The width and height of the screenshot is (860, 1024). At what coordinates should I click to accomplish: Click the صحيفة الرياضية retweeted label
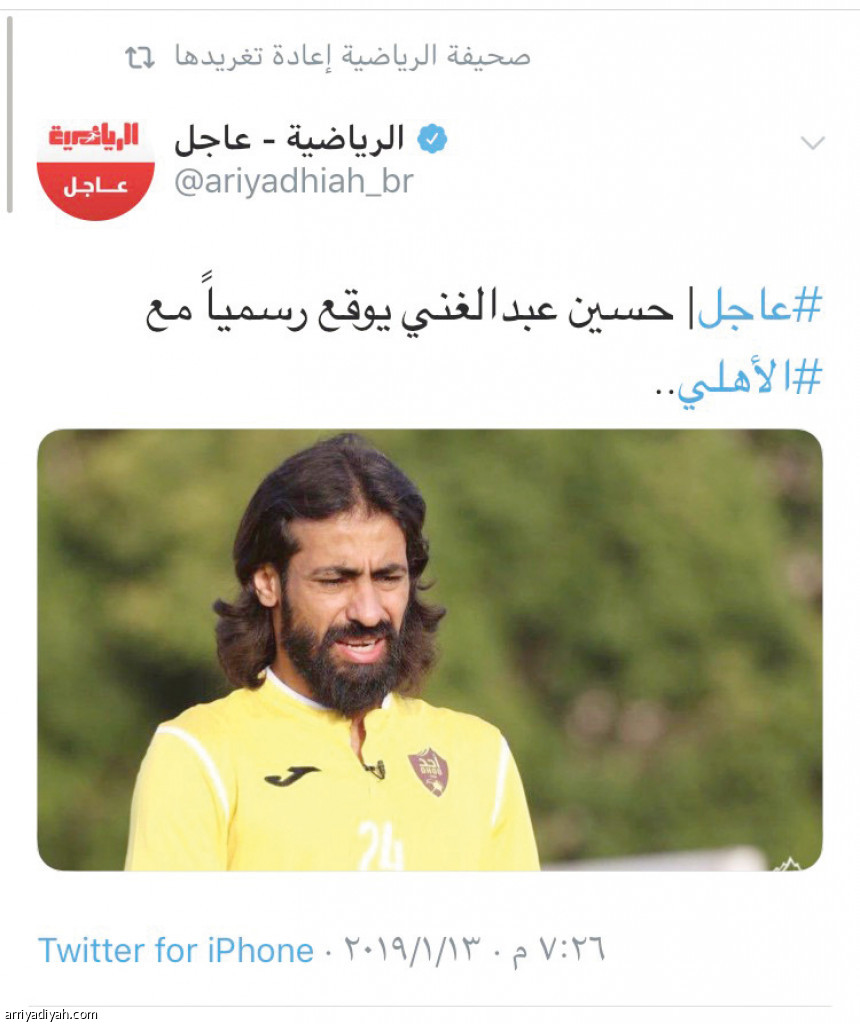point(352,56)
